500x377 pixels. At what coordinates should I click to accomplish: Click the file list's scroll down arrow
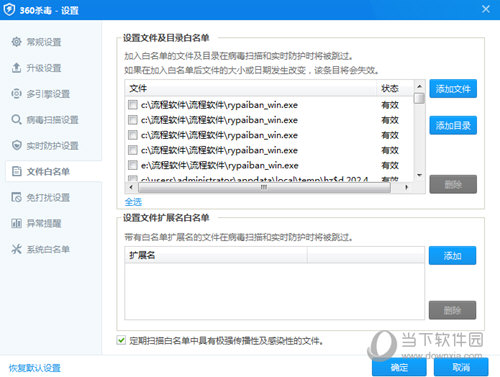click(x=420, y=175)
